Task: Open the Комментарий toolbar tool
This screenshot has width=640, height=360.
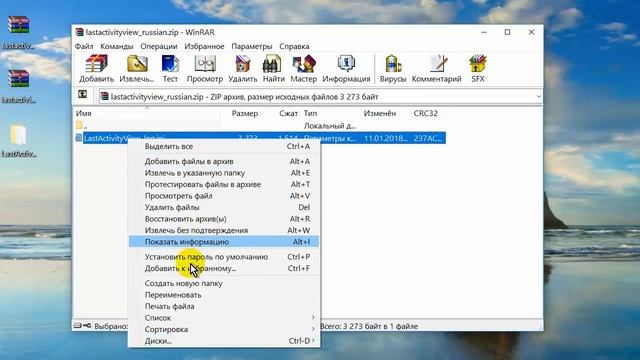Action: click(x=436, y=69)
